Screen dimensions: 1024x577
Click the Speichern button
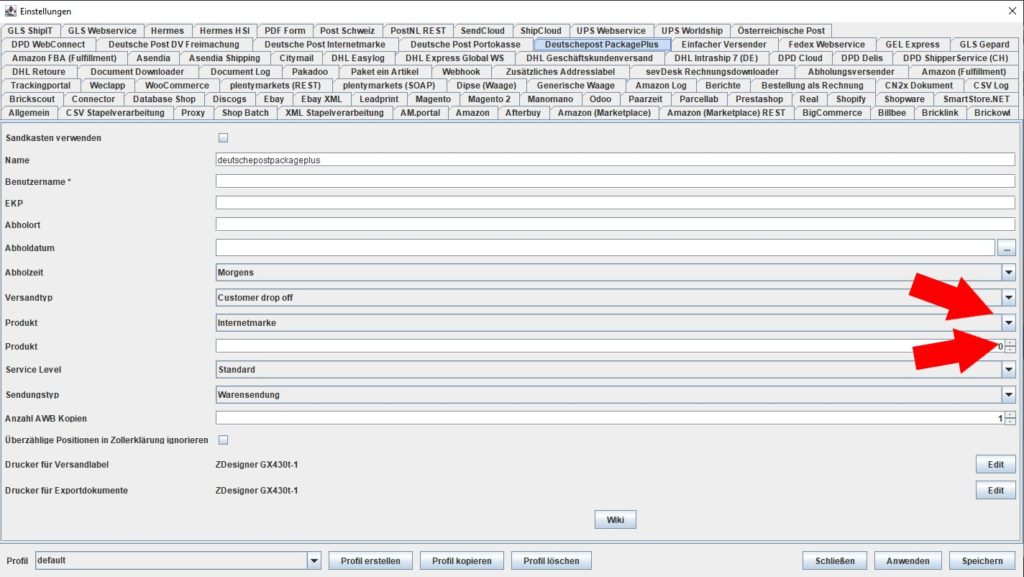tap(982, 561)
